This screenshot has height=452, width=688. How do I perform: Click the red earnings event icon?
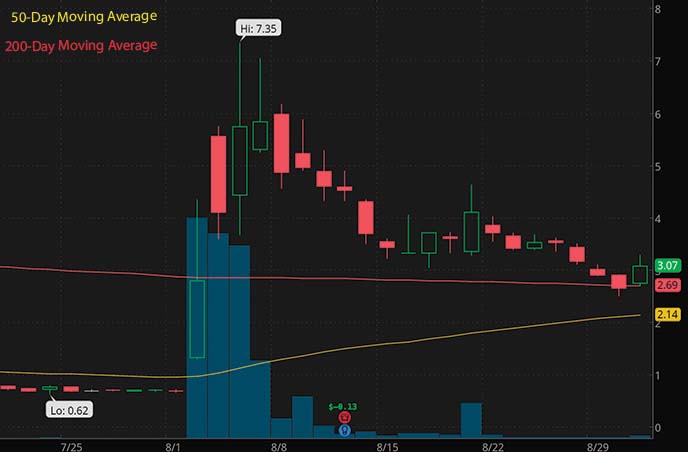344,417
